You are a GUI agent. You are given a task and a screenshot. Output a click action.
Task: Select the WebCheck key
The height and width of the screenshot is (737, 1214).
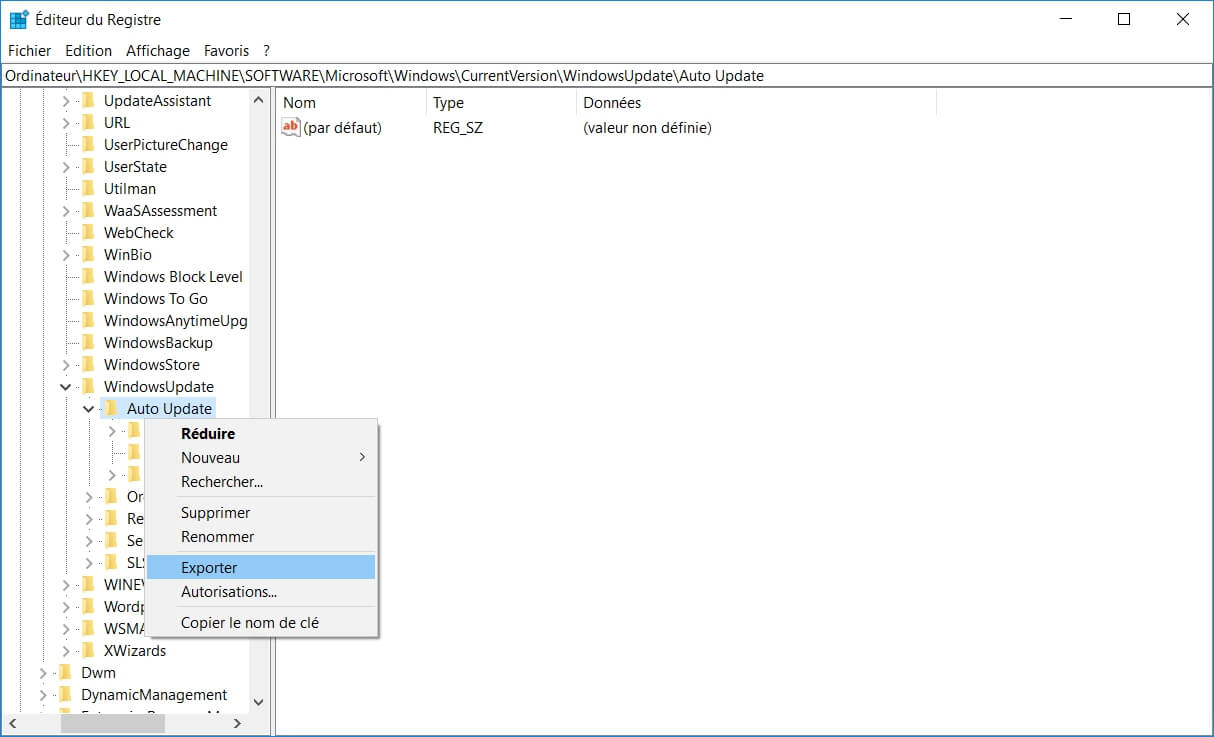coord(139,232)
